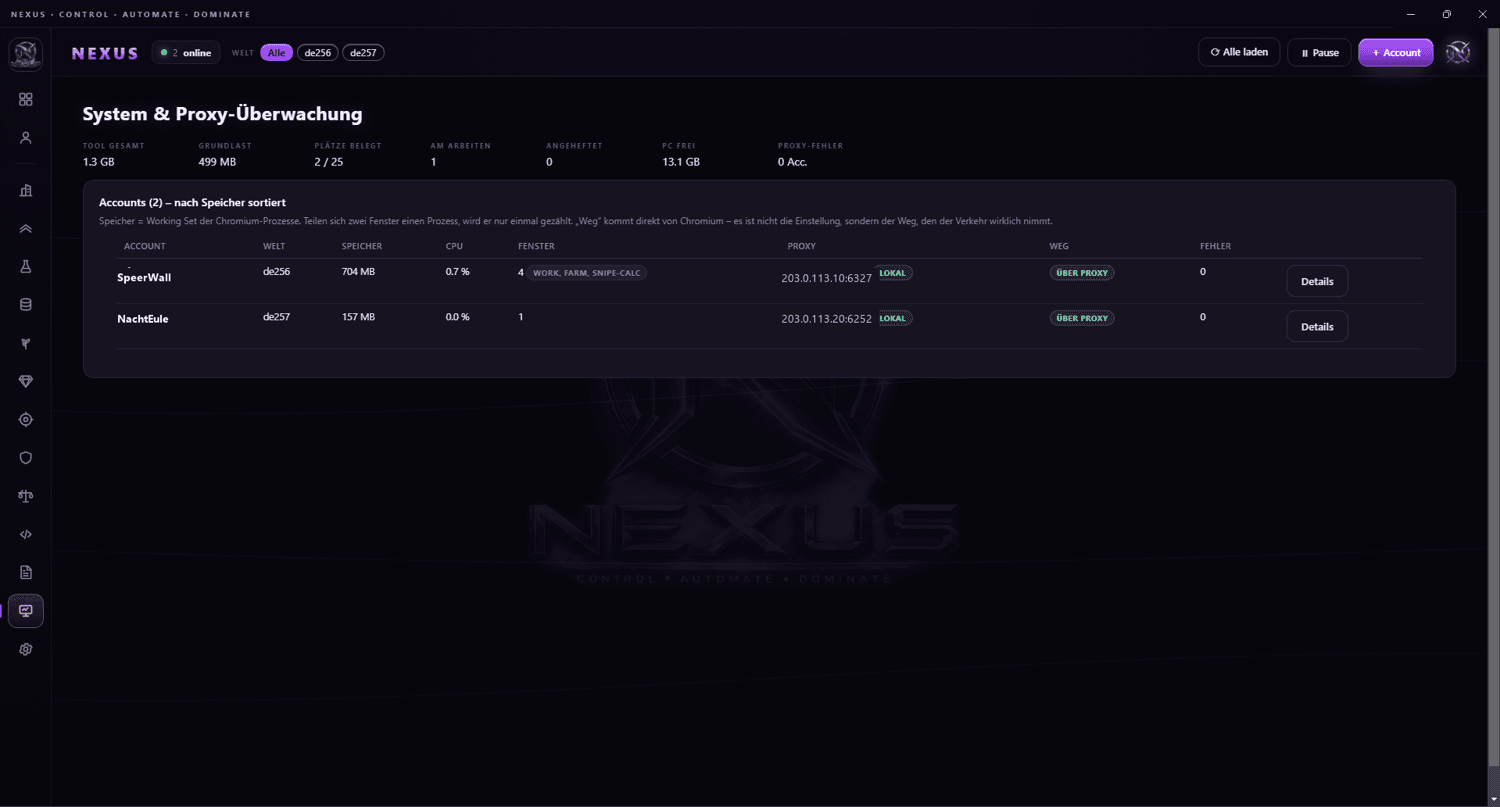Select the crosshair target icon in sidebar
1500x807 pixels.
click(26, 420)
